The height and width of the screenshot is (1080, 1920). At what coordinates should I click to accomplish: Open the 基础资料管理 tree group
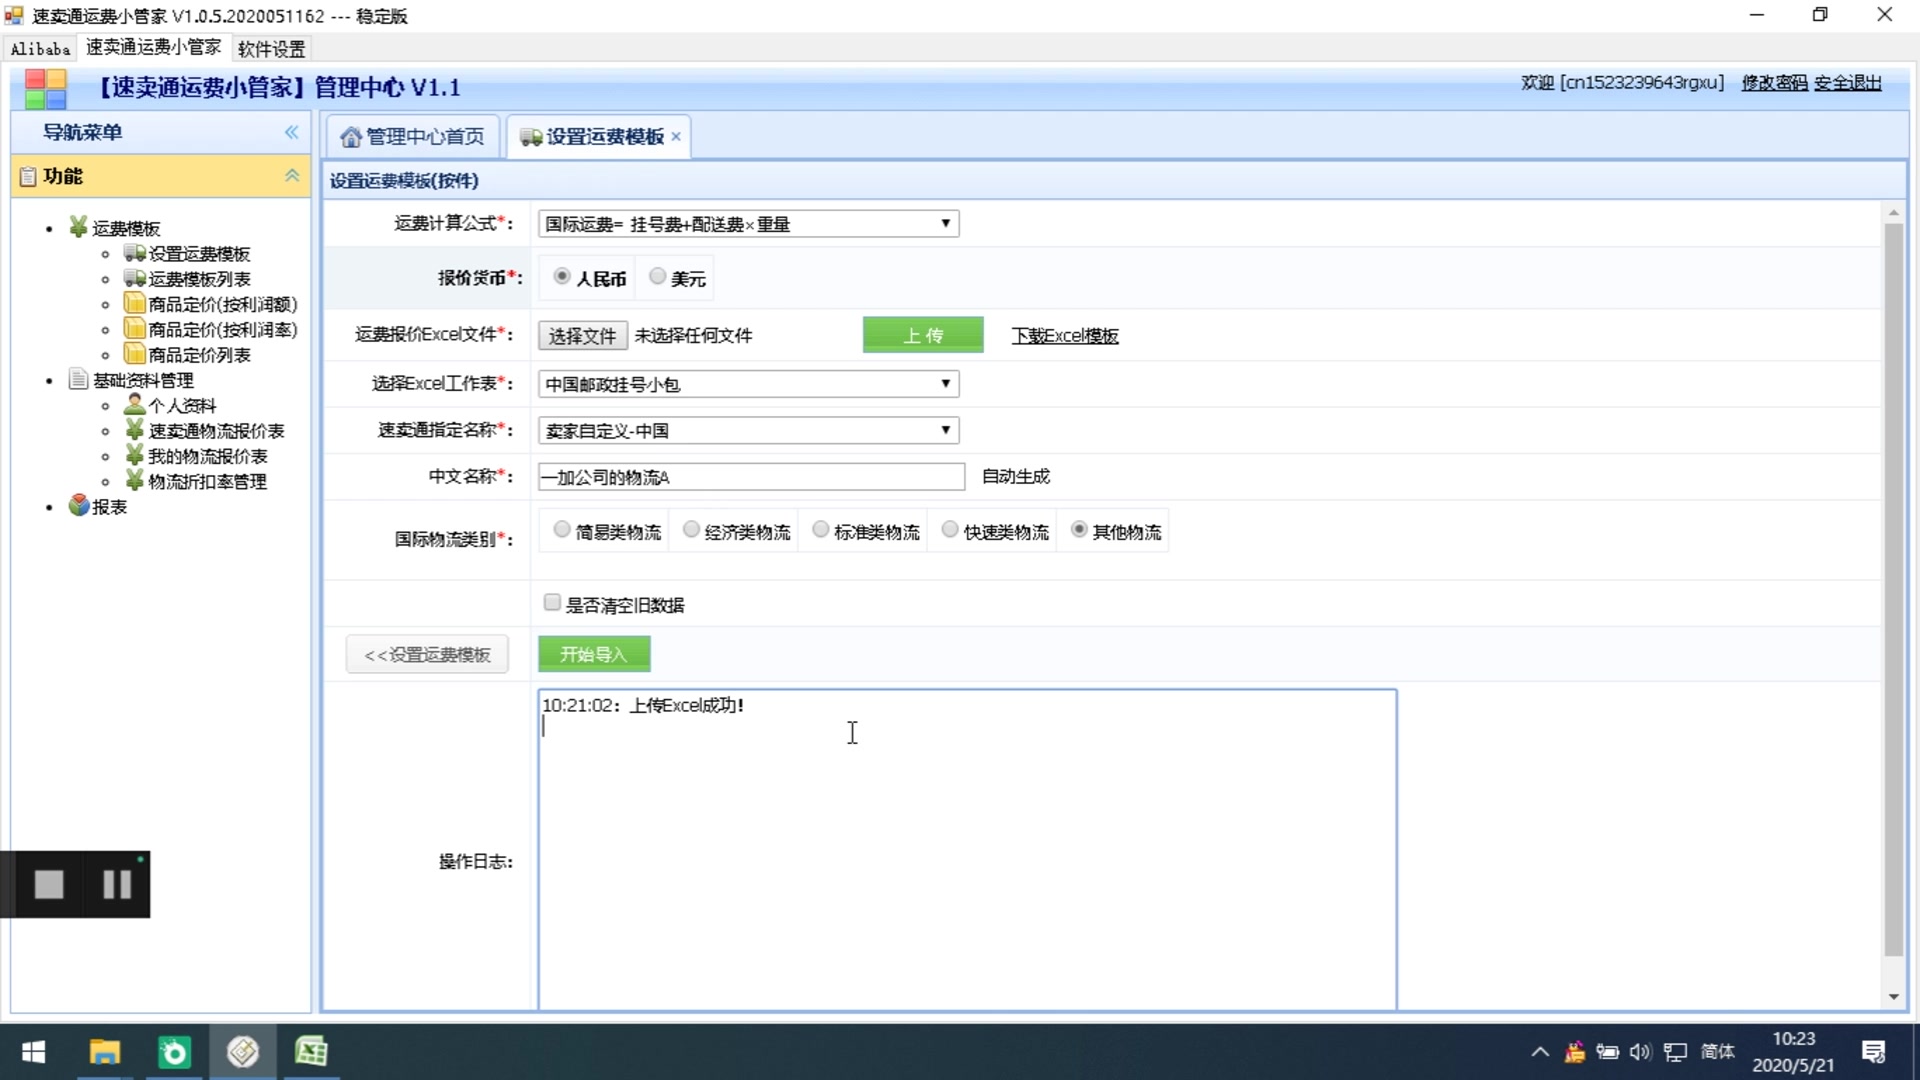pos(143,380)
